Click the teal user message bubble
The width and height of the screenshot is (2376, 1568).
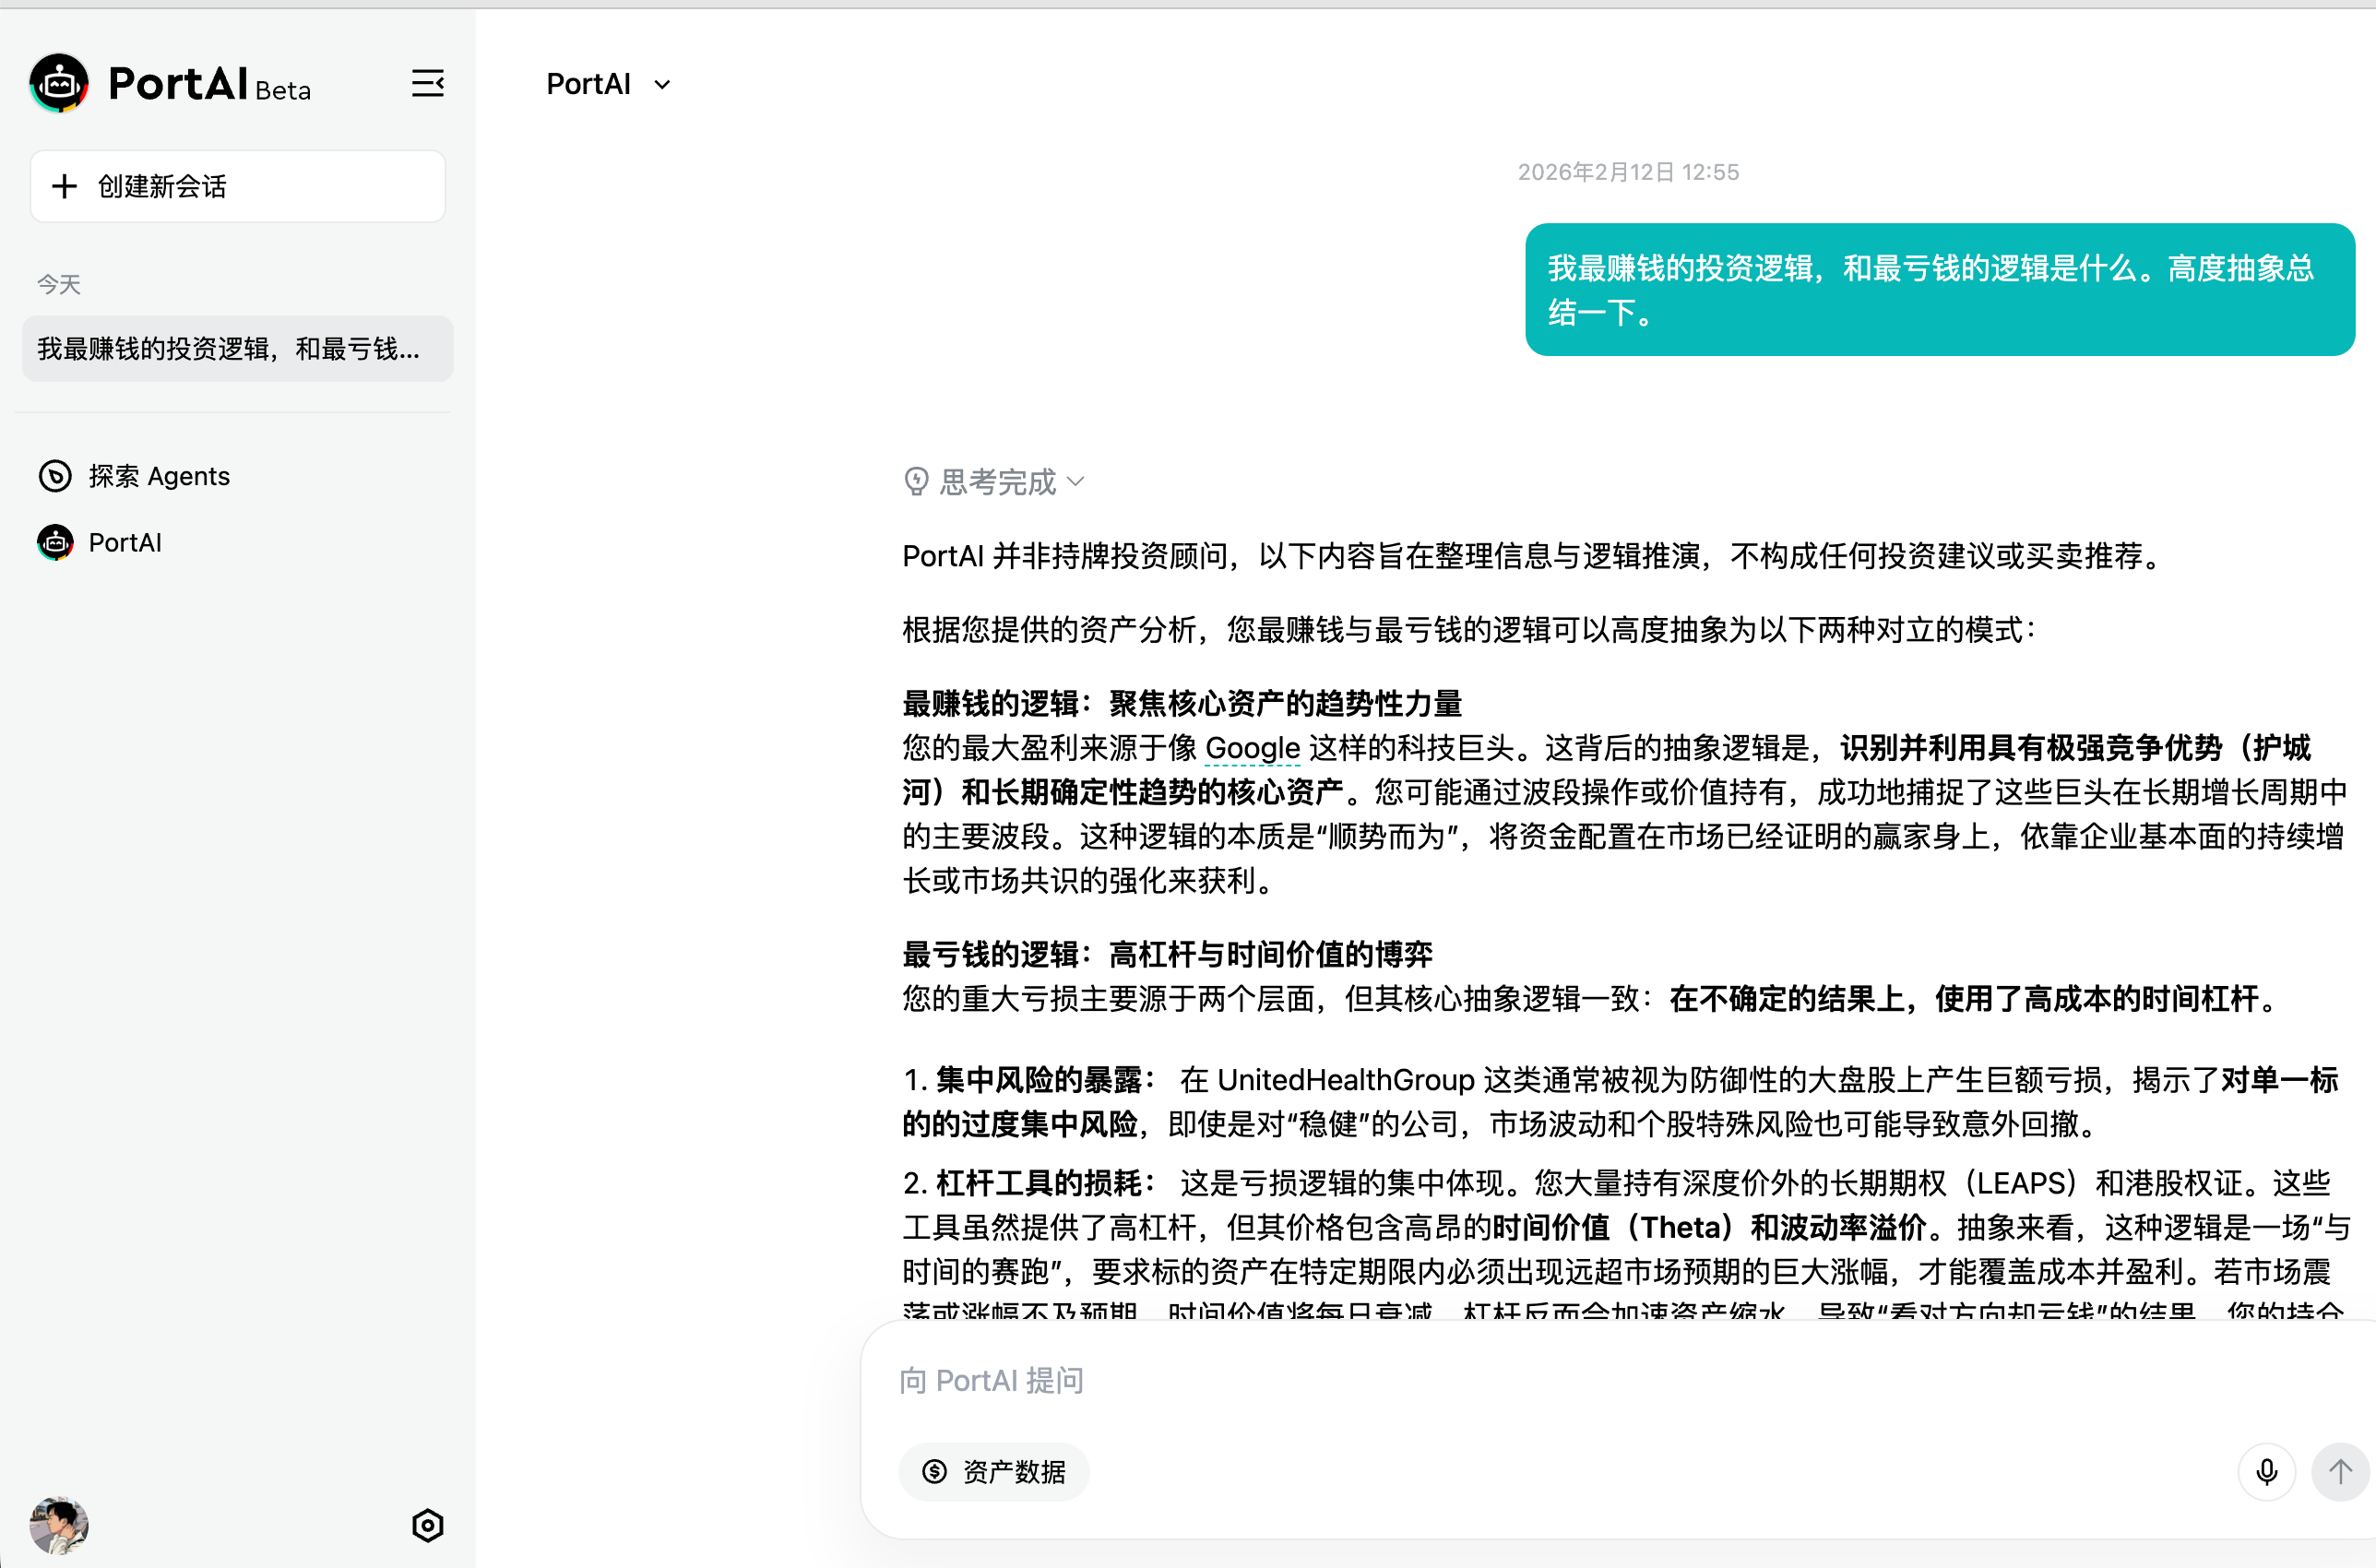coord(1939,290)
